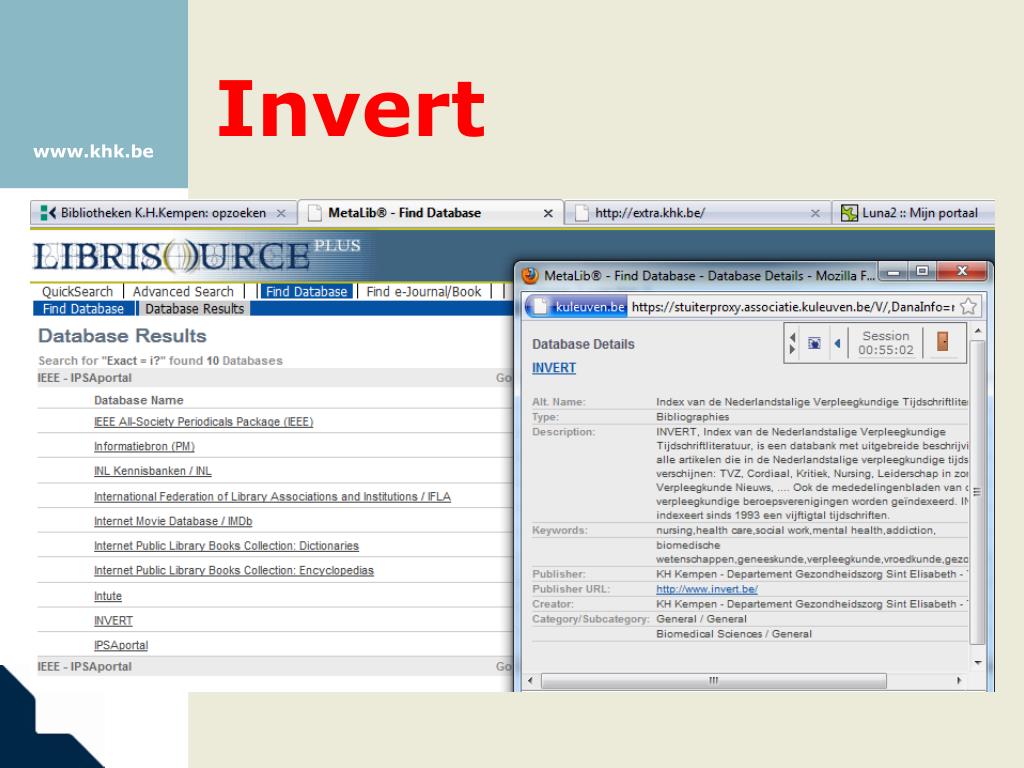Click the popup vertical scrollbar up arrow
This screenshot has width=1024, height=768.
(x=978, y=332)
